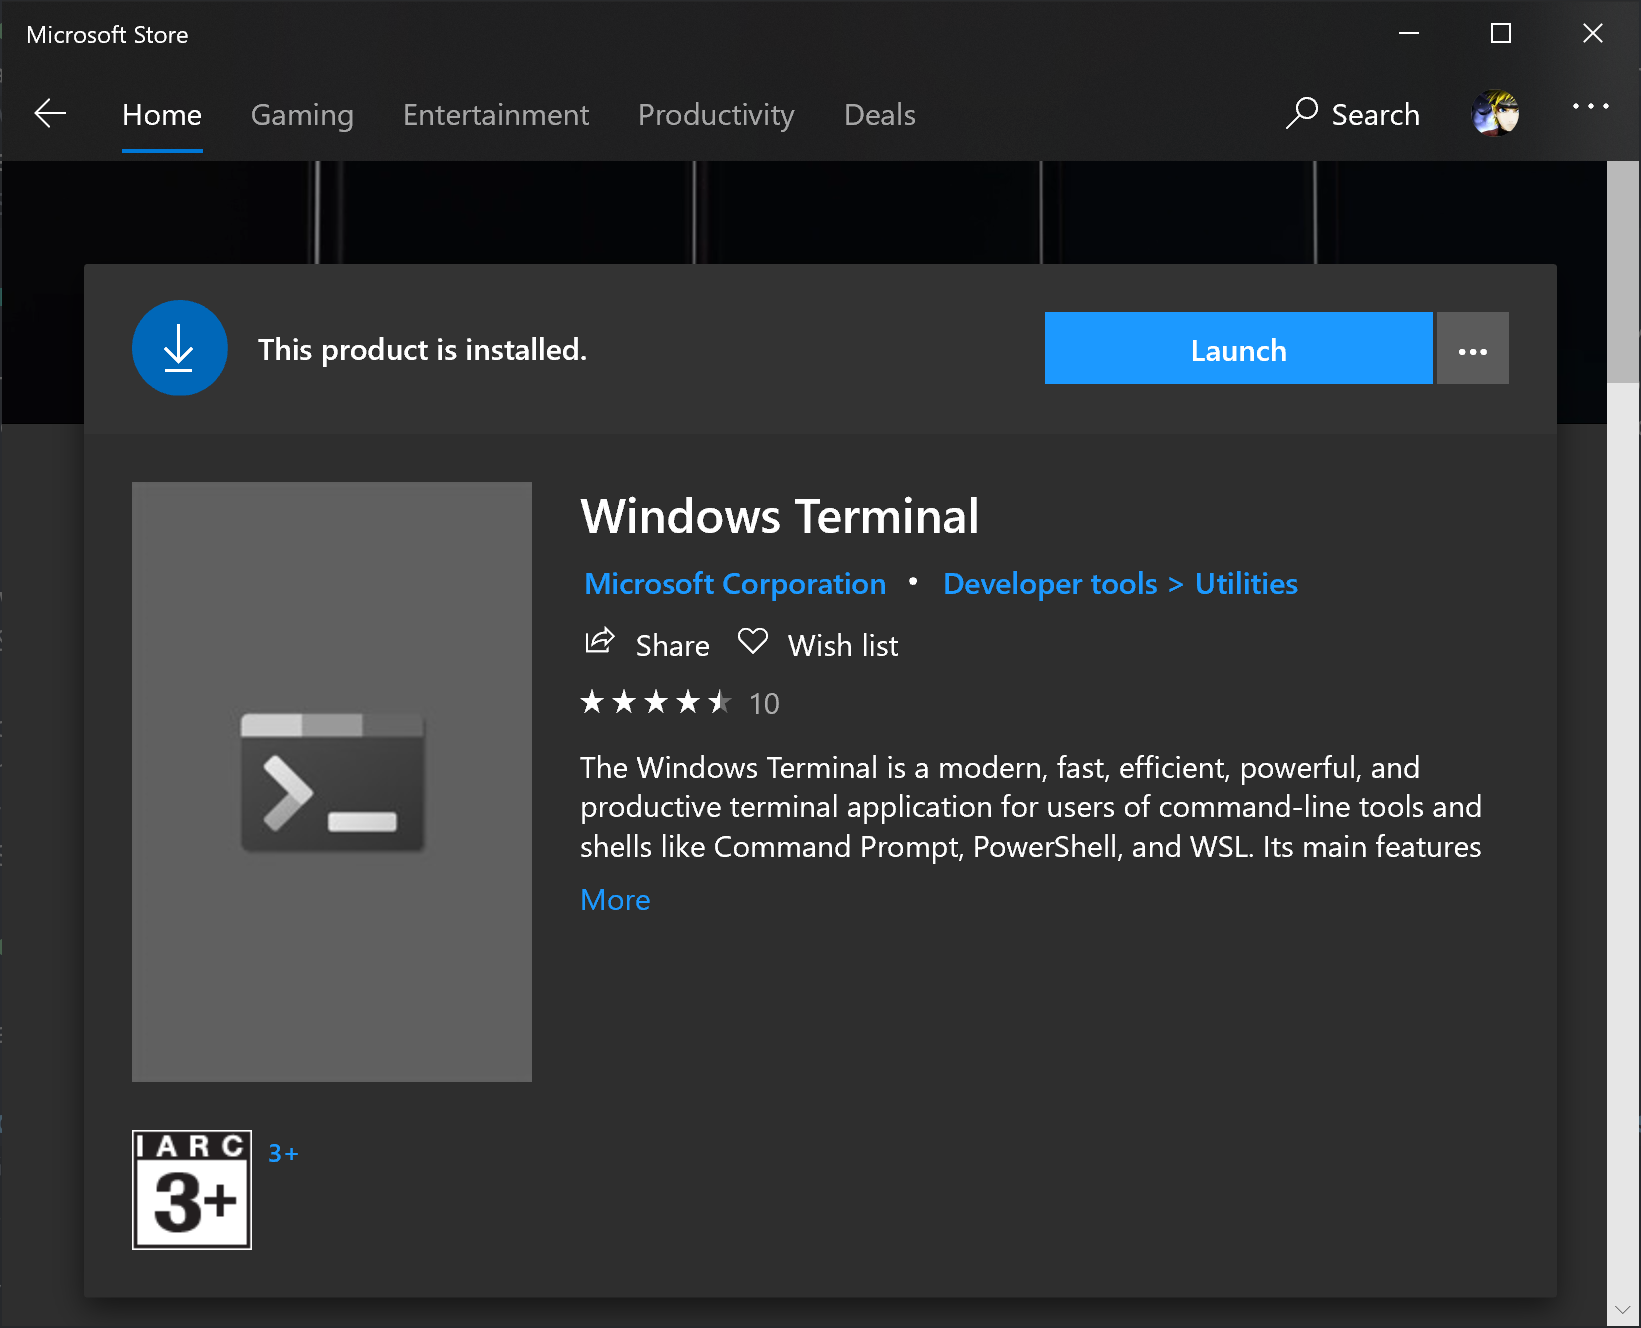Image resolution: width=1641 pixels, height=1328 pixels.
Task: Open the Deals section
Action: pyautogui.click(x=879, y=114)
